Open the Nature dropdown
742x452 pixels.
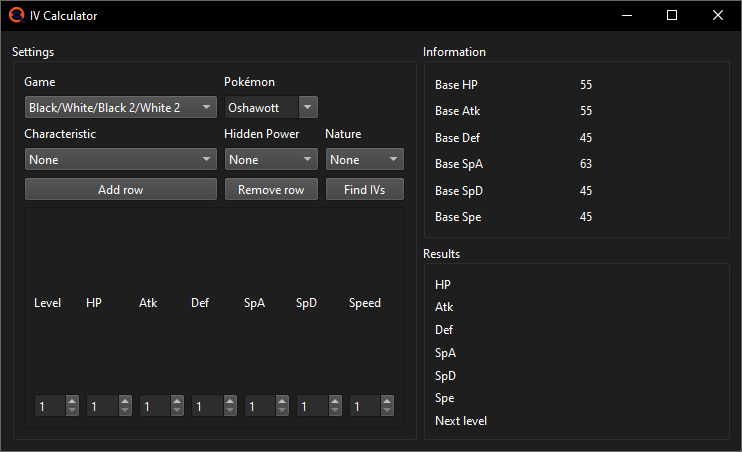tap(365, 160)
